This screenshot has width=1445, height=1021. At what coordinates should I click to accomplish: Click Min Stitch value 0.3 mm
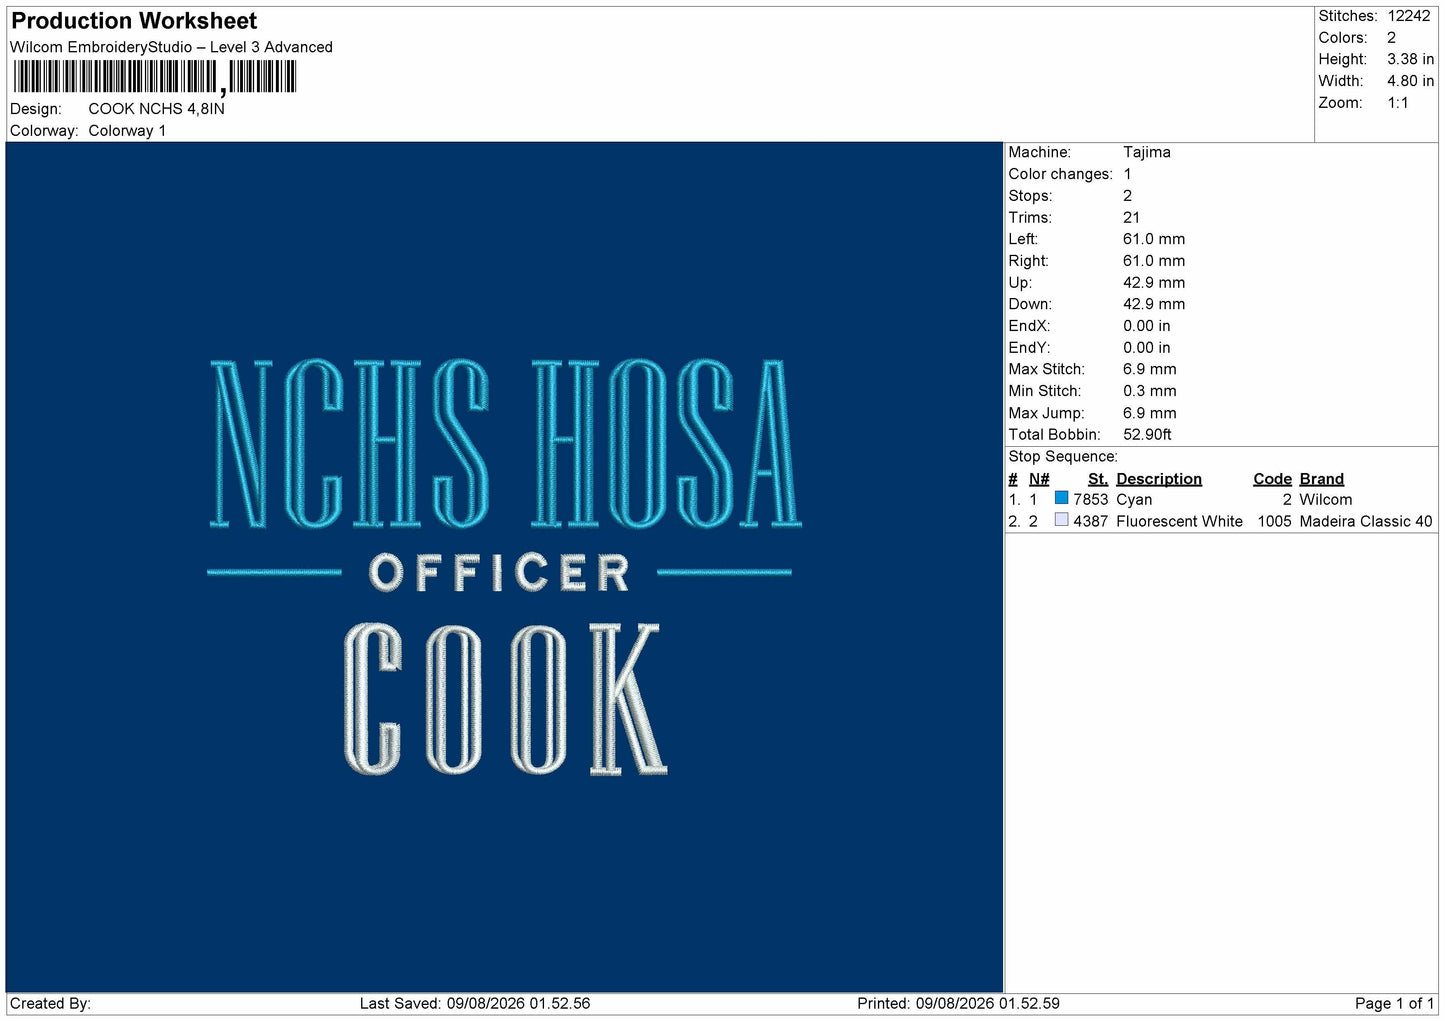[1150, 391]
